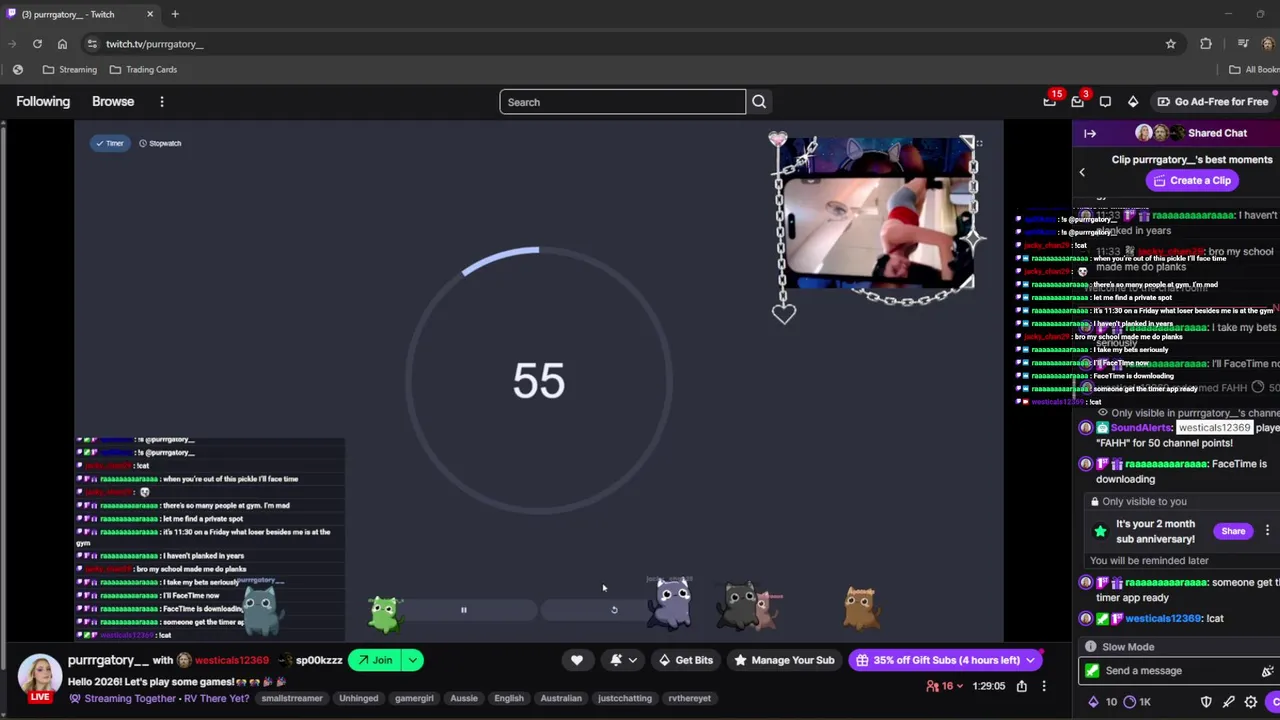Toggle the notification bell for channel
Viewport: 1280px width, 720px height.
616,660
